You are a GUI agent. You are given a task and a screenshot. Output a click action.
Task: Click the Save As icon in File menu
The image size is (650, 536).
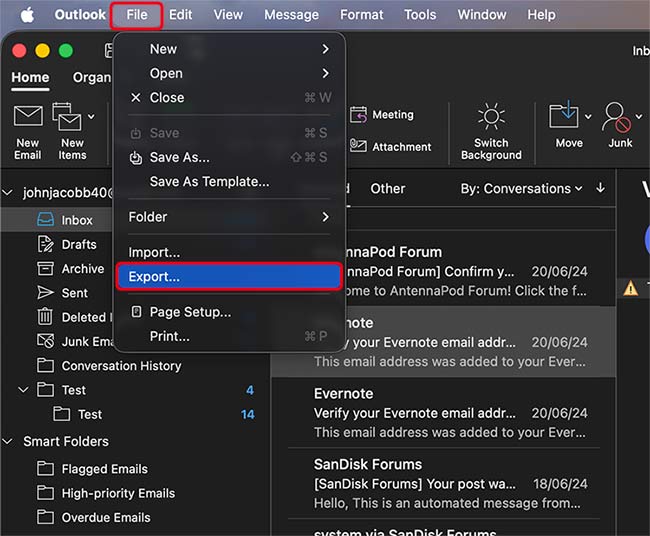pos(136,158)
